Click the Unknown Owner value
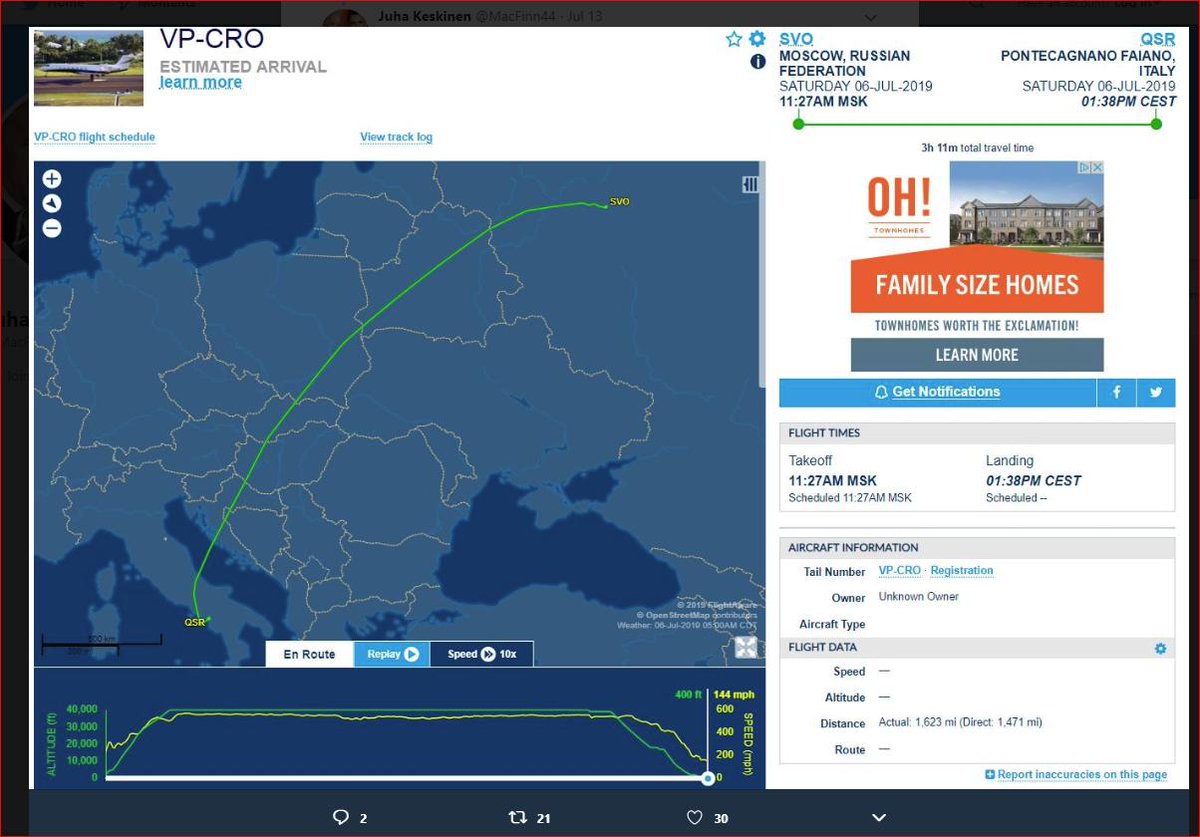 (x=918, y=597)
